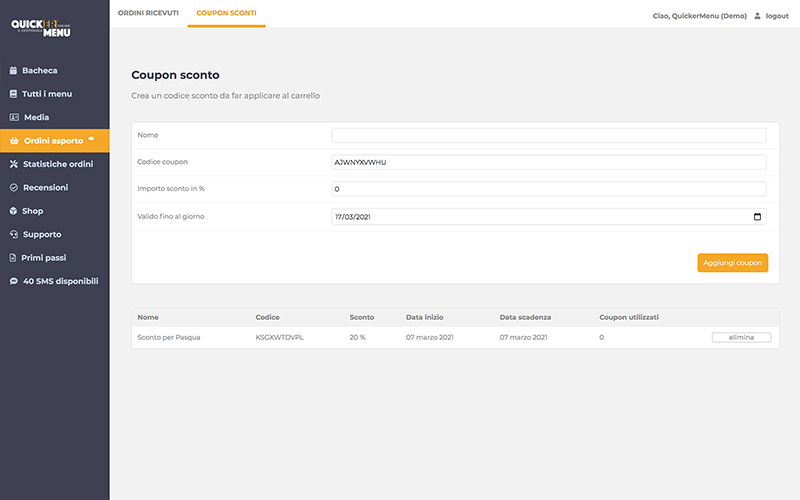The width and height of the screenshot is (800, 500).
Task: Click the Coupon utilizzati column header
Action: click(x=629, y=317)
